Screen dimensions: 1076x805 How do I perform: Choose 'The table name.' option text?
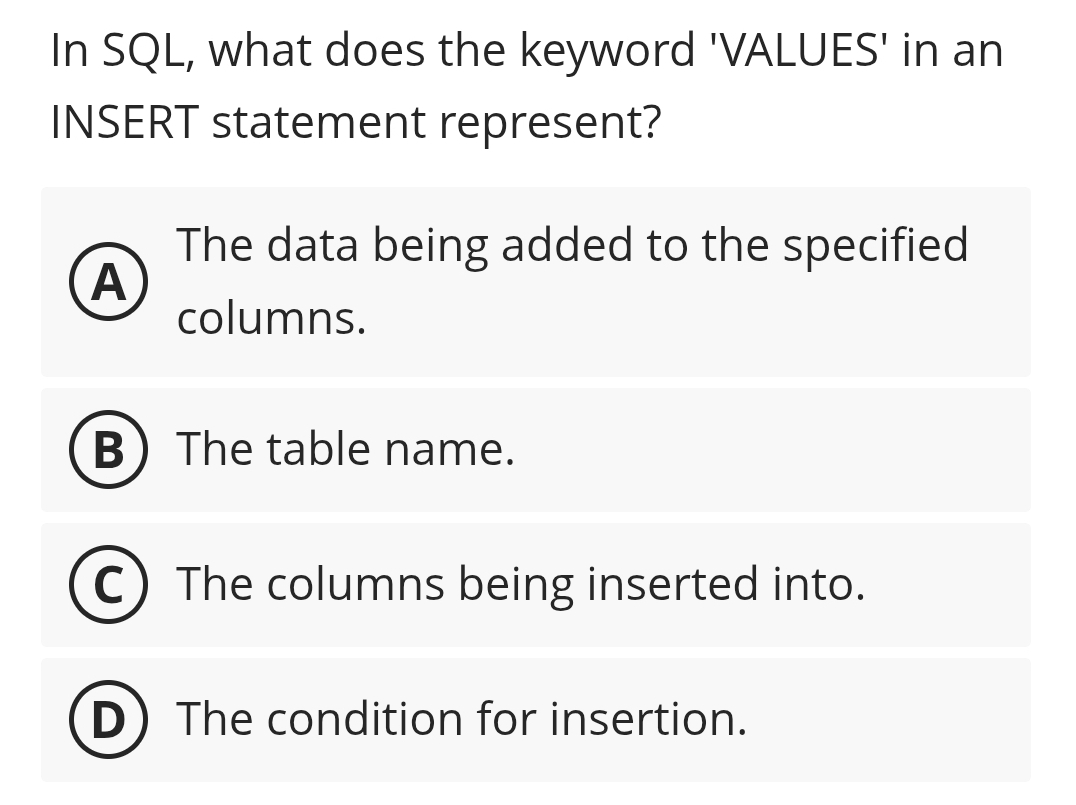coord(345,450)
